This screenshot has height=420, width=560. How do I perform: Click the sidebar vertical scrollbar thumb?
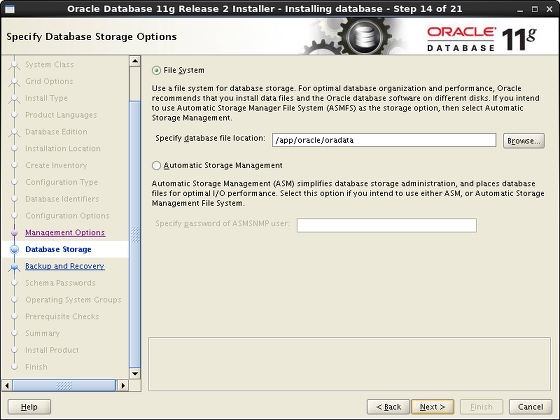135,234
